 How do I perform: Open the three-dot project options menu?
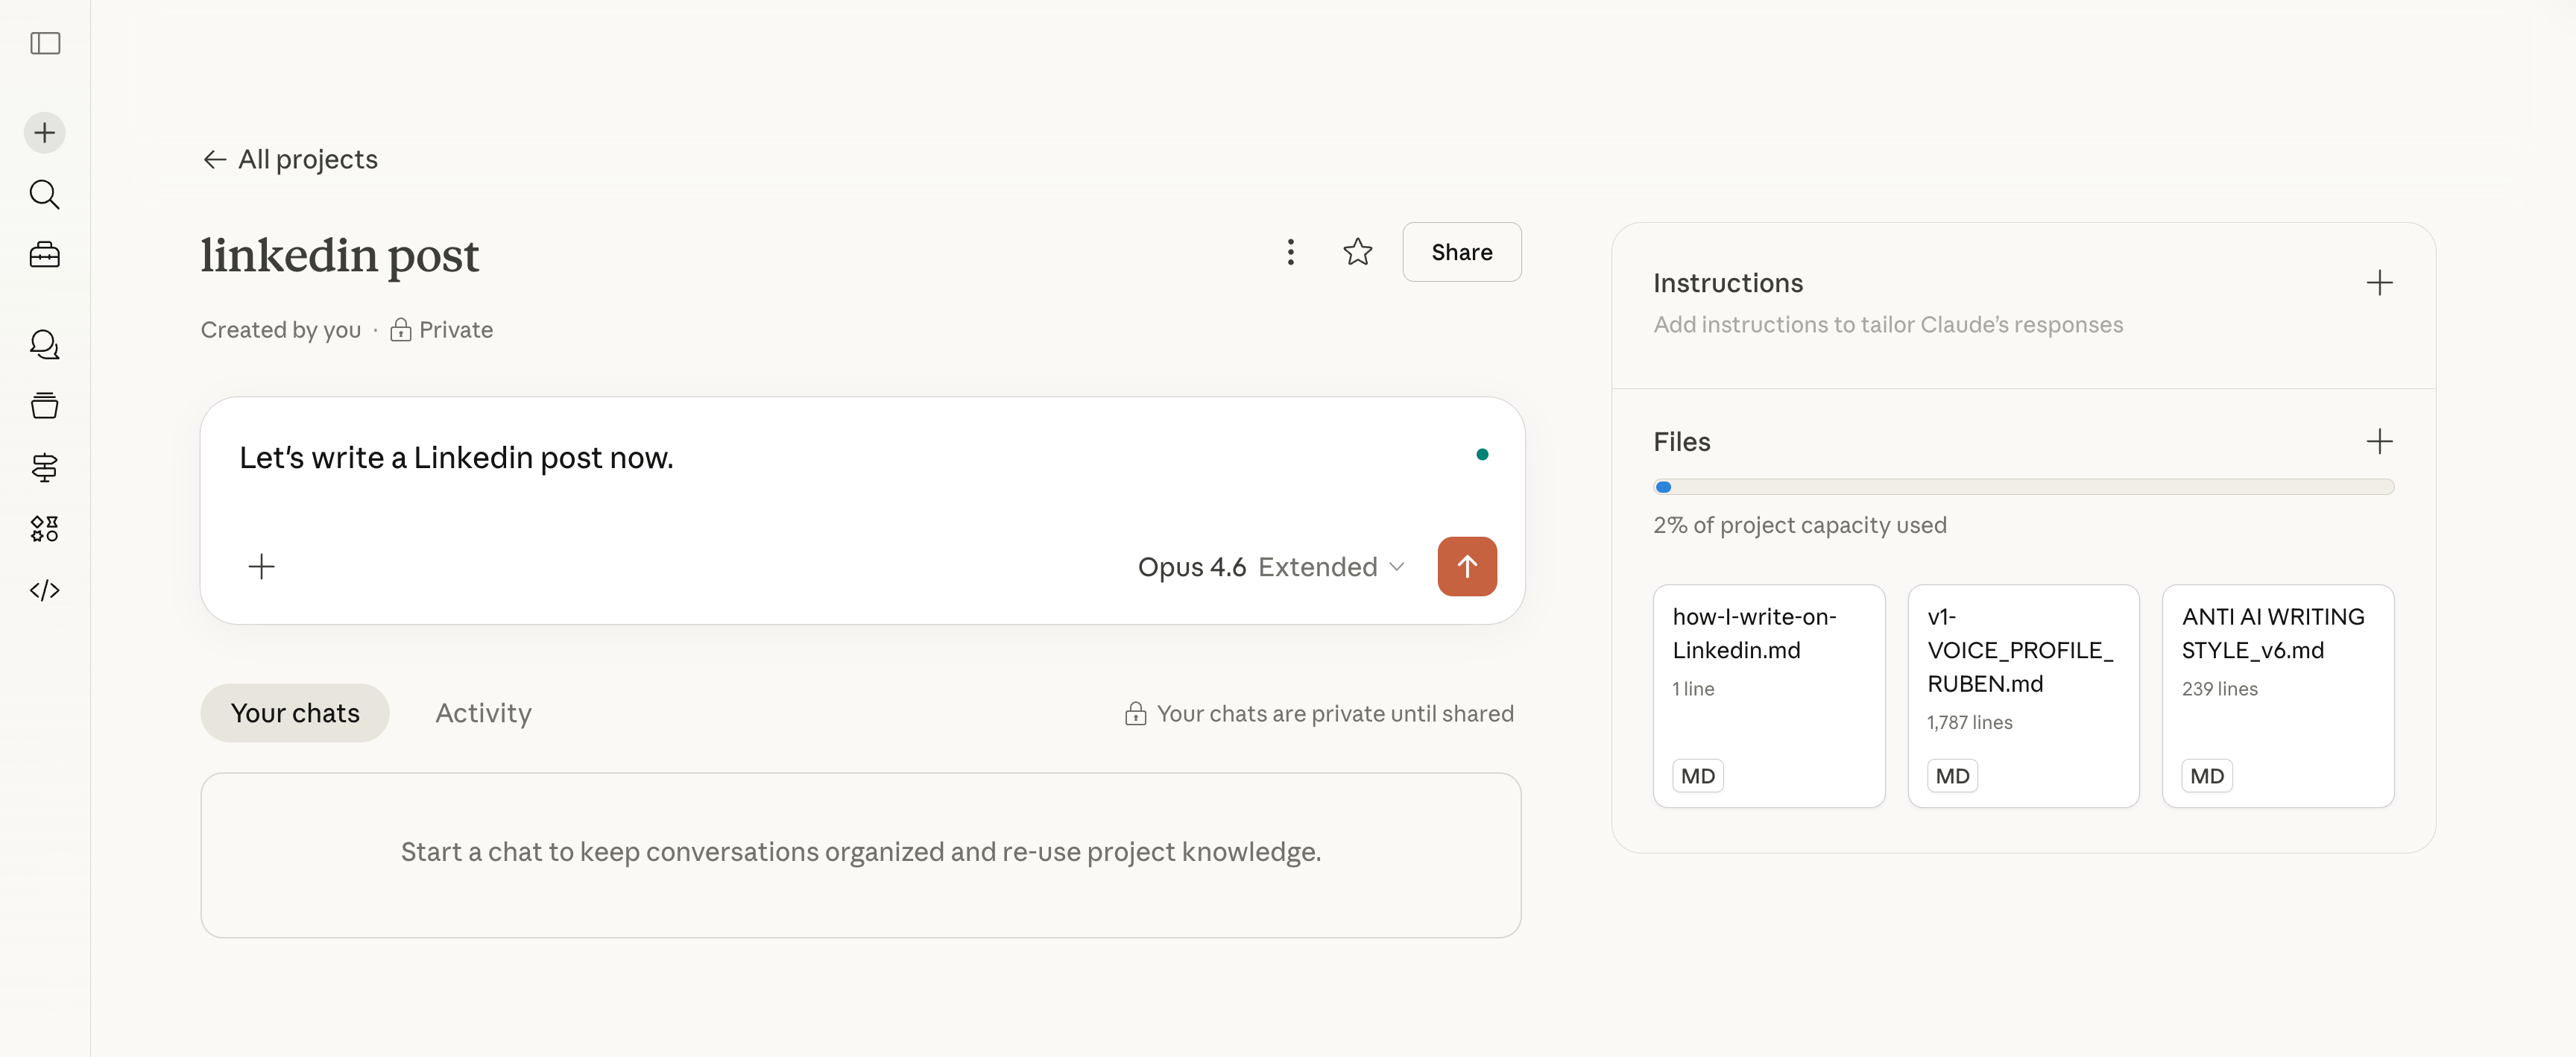(x=1290, y=252)
